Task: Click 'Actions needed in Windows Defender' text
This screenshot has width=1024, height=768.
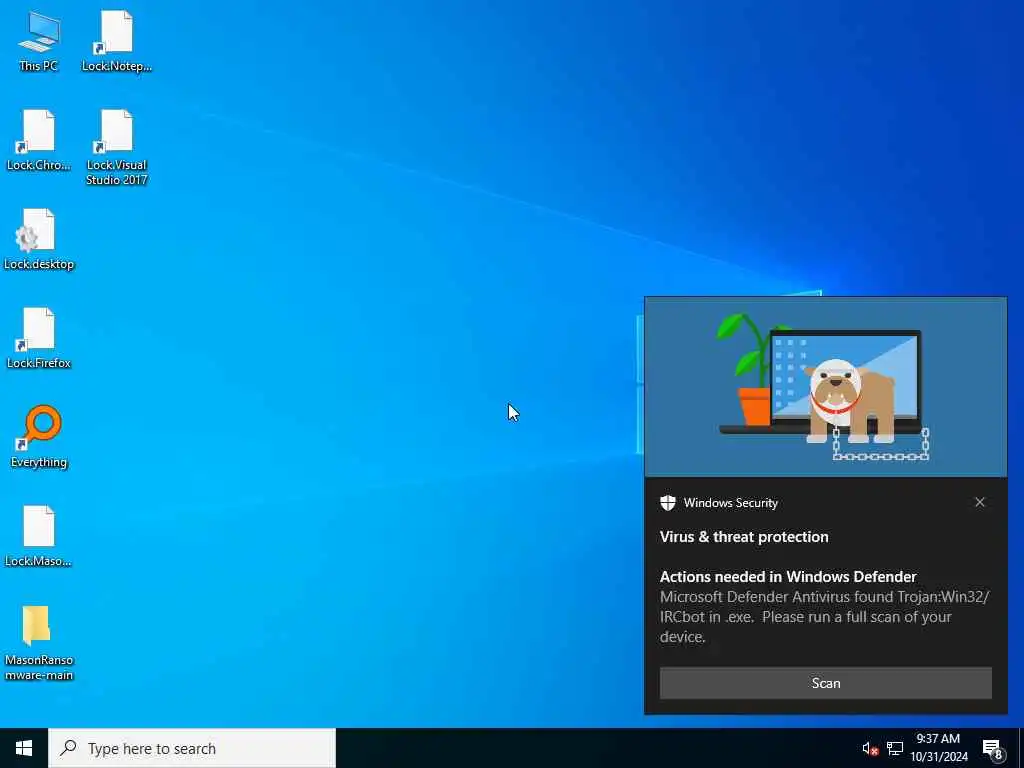Action: tap(788, 577)
